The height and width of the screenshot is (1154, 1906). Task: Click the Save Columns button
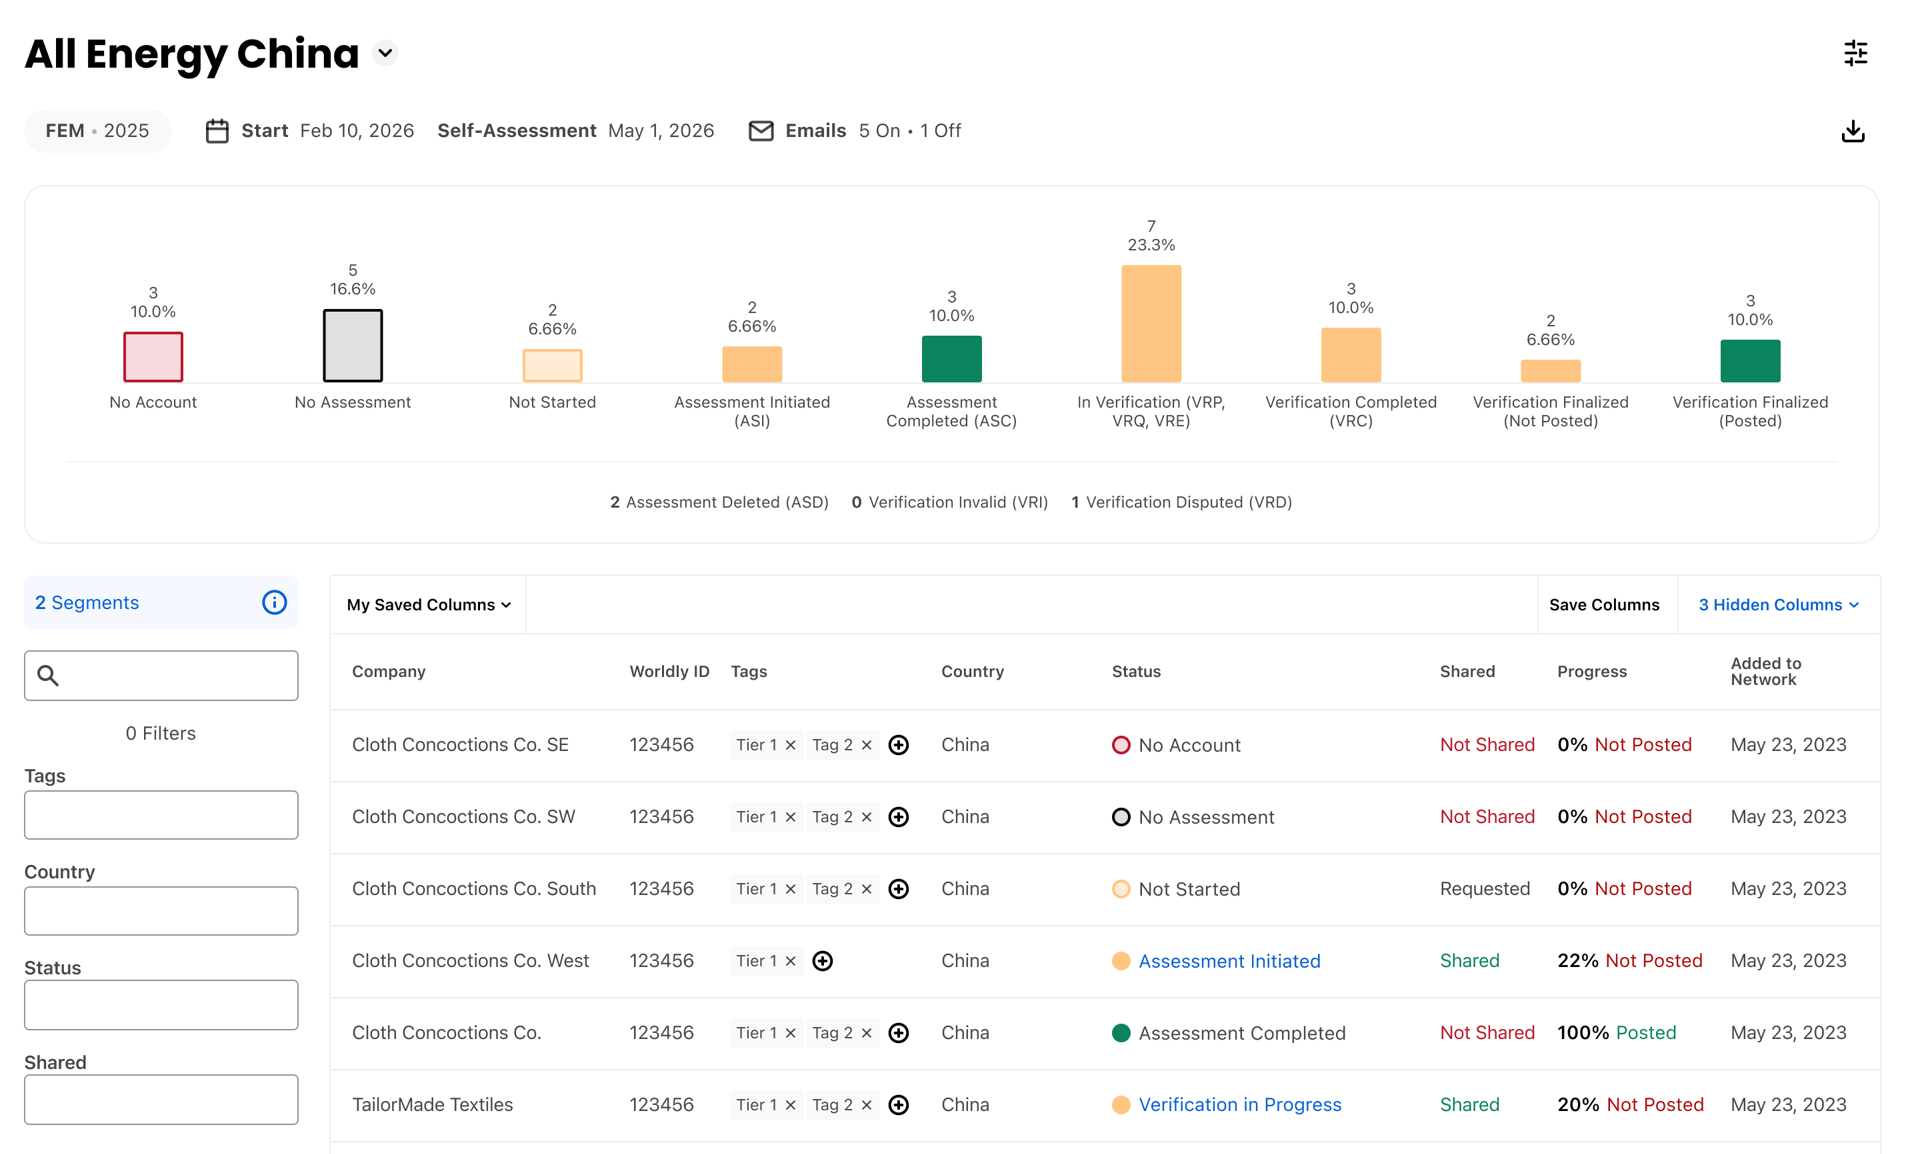[x=1603, y=605]
